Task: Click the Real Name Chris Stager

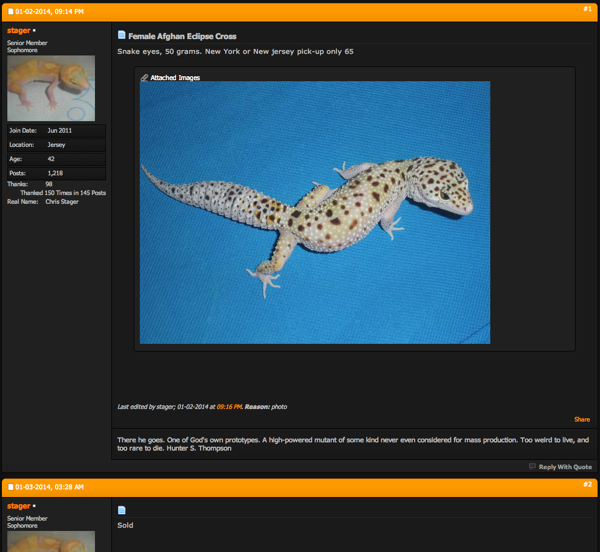Action: 62,202
